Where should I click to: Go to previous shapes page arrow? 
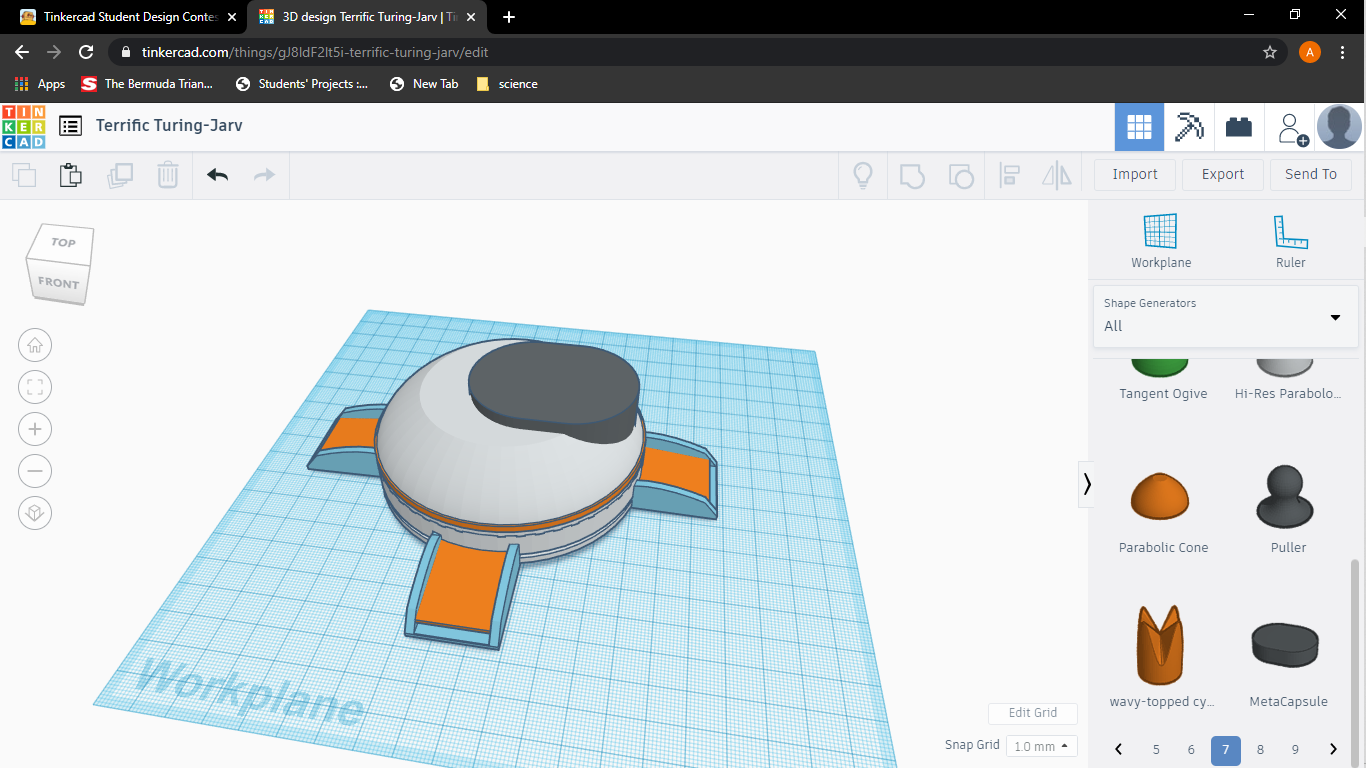[1119, 749]
